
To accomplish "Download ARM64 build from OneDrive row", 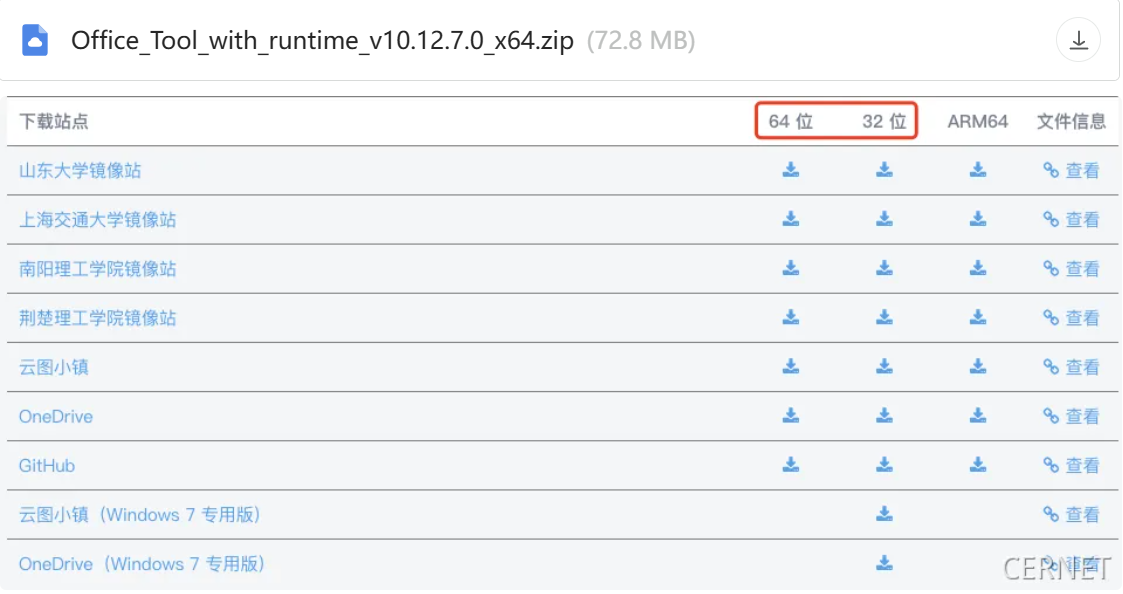I will click(977, 415).
